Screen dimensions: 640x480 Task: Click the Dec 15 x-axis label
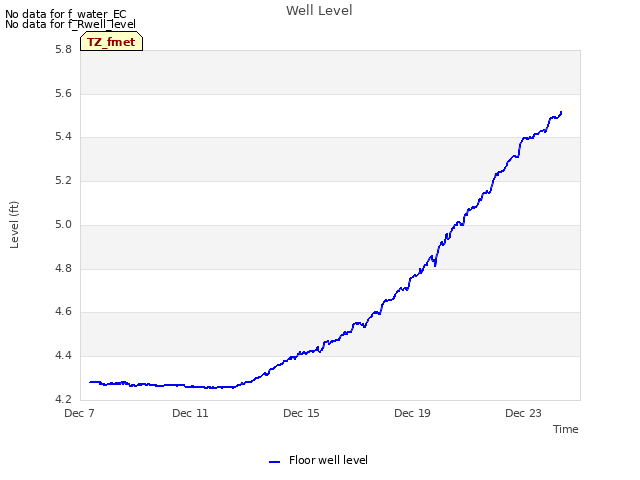(x=301, y=413)
